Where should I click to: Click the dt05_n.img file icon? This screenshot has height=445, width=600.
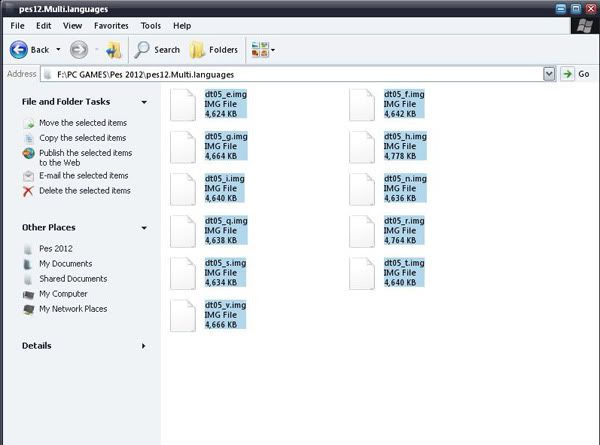tap(362, 189)
